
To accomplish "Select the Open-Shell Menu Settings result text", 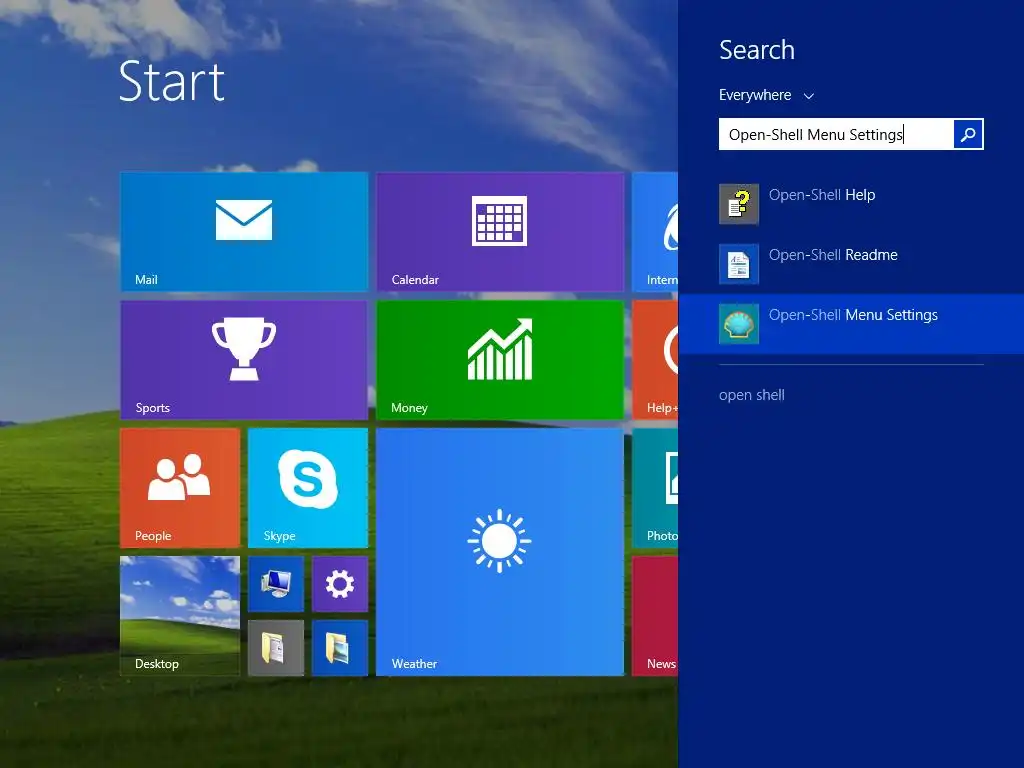I will coord(853,315).
